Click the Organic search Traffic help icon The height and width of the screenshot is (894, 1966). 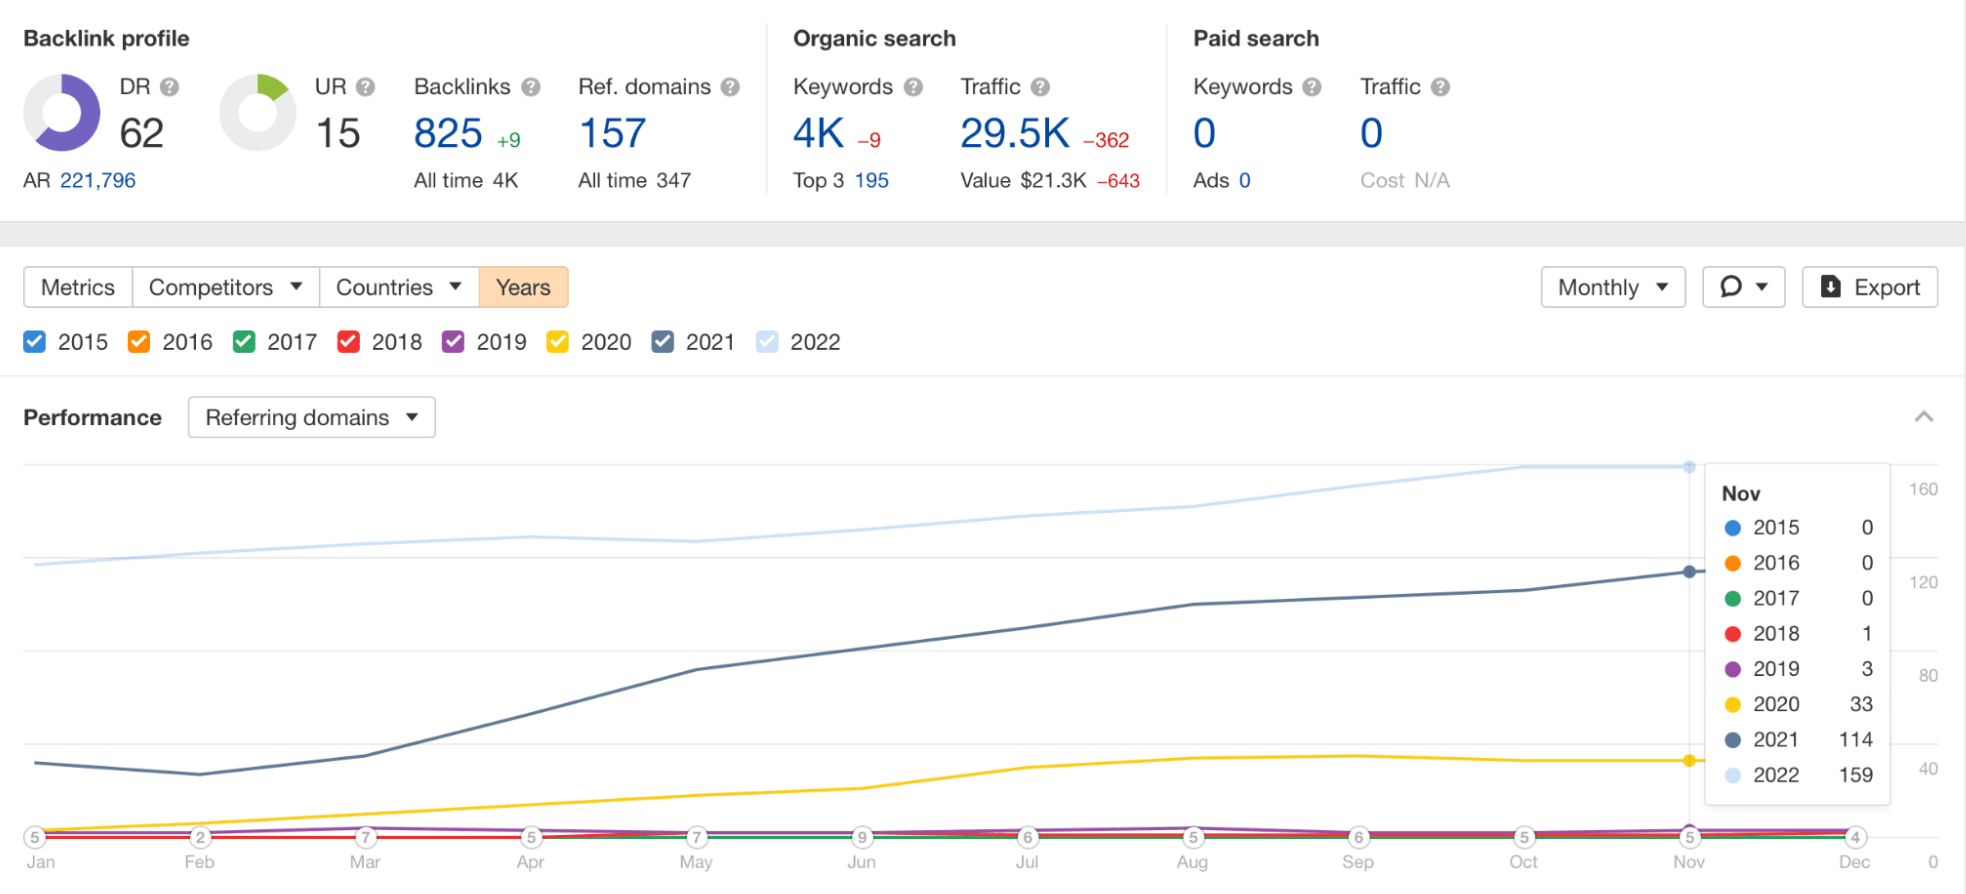click(x=1040, y=87)
